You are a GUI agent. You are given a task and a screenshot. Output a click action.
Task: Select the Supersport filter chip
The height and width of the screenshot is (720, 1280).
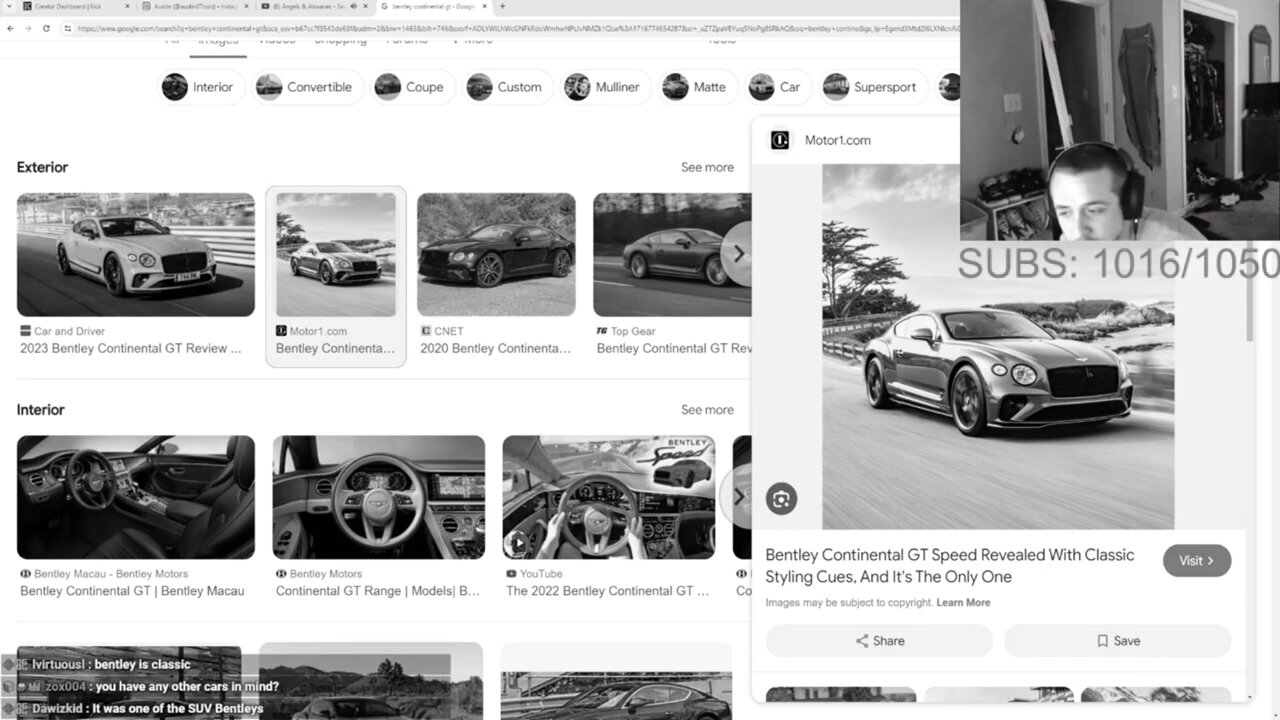(872, 87)
